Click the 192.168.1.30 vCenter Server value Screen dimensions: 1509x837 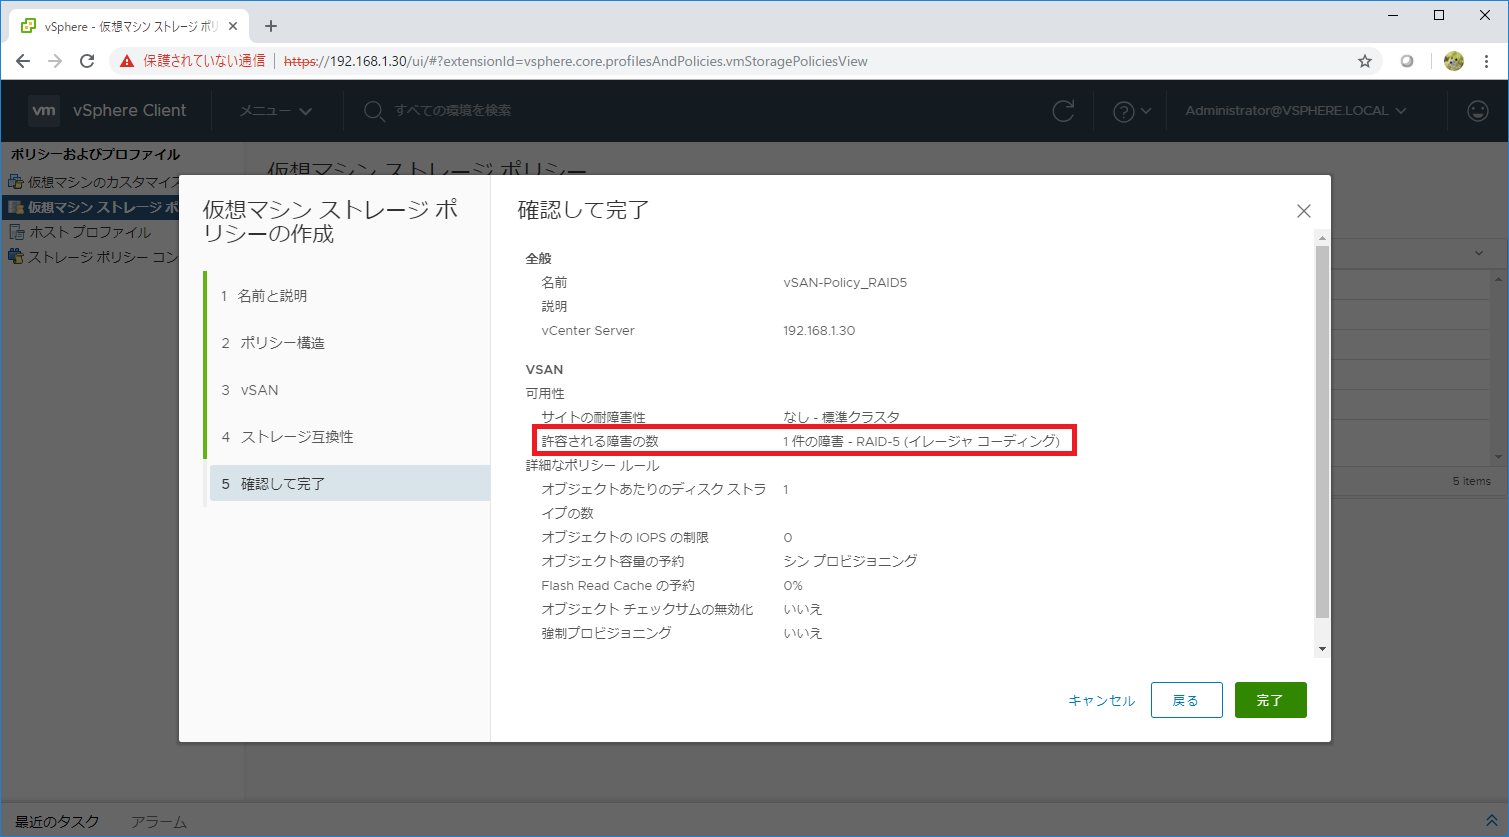point(819,331)
